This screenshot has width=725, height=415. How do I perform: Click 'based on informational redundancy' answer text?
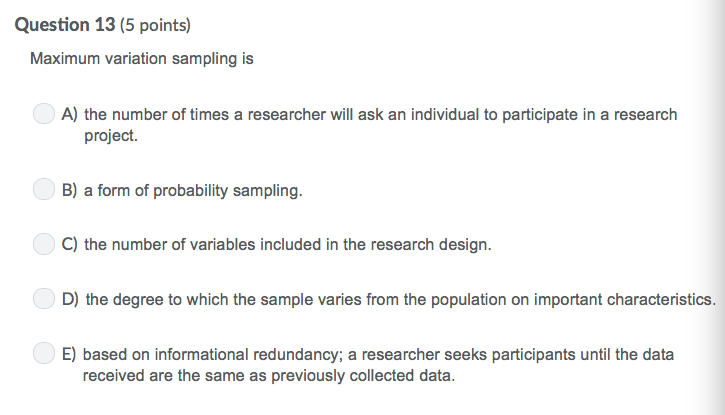point(378,355)
